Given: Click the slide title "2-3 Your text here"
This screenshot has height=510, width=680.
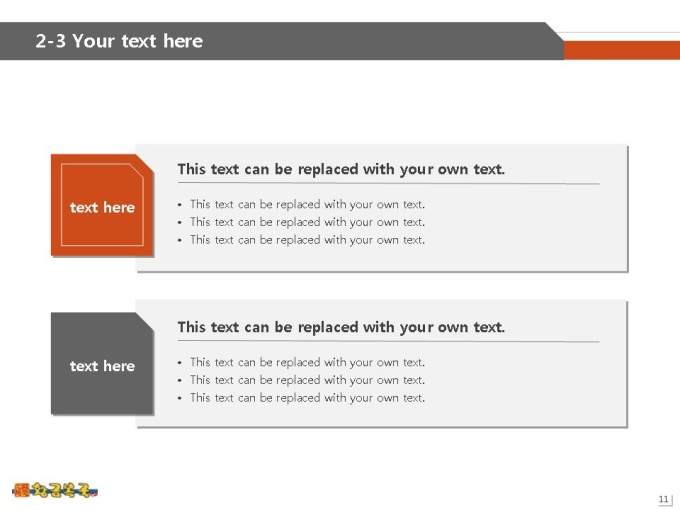Looking at the screenshot, I should tap(119, 41).
